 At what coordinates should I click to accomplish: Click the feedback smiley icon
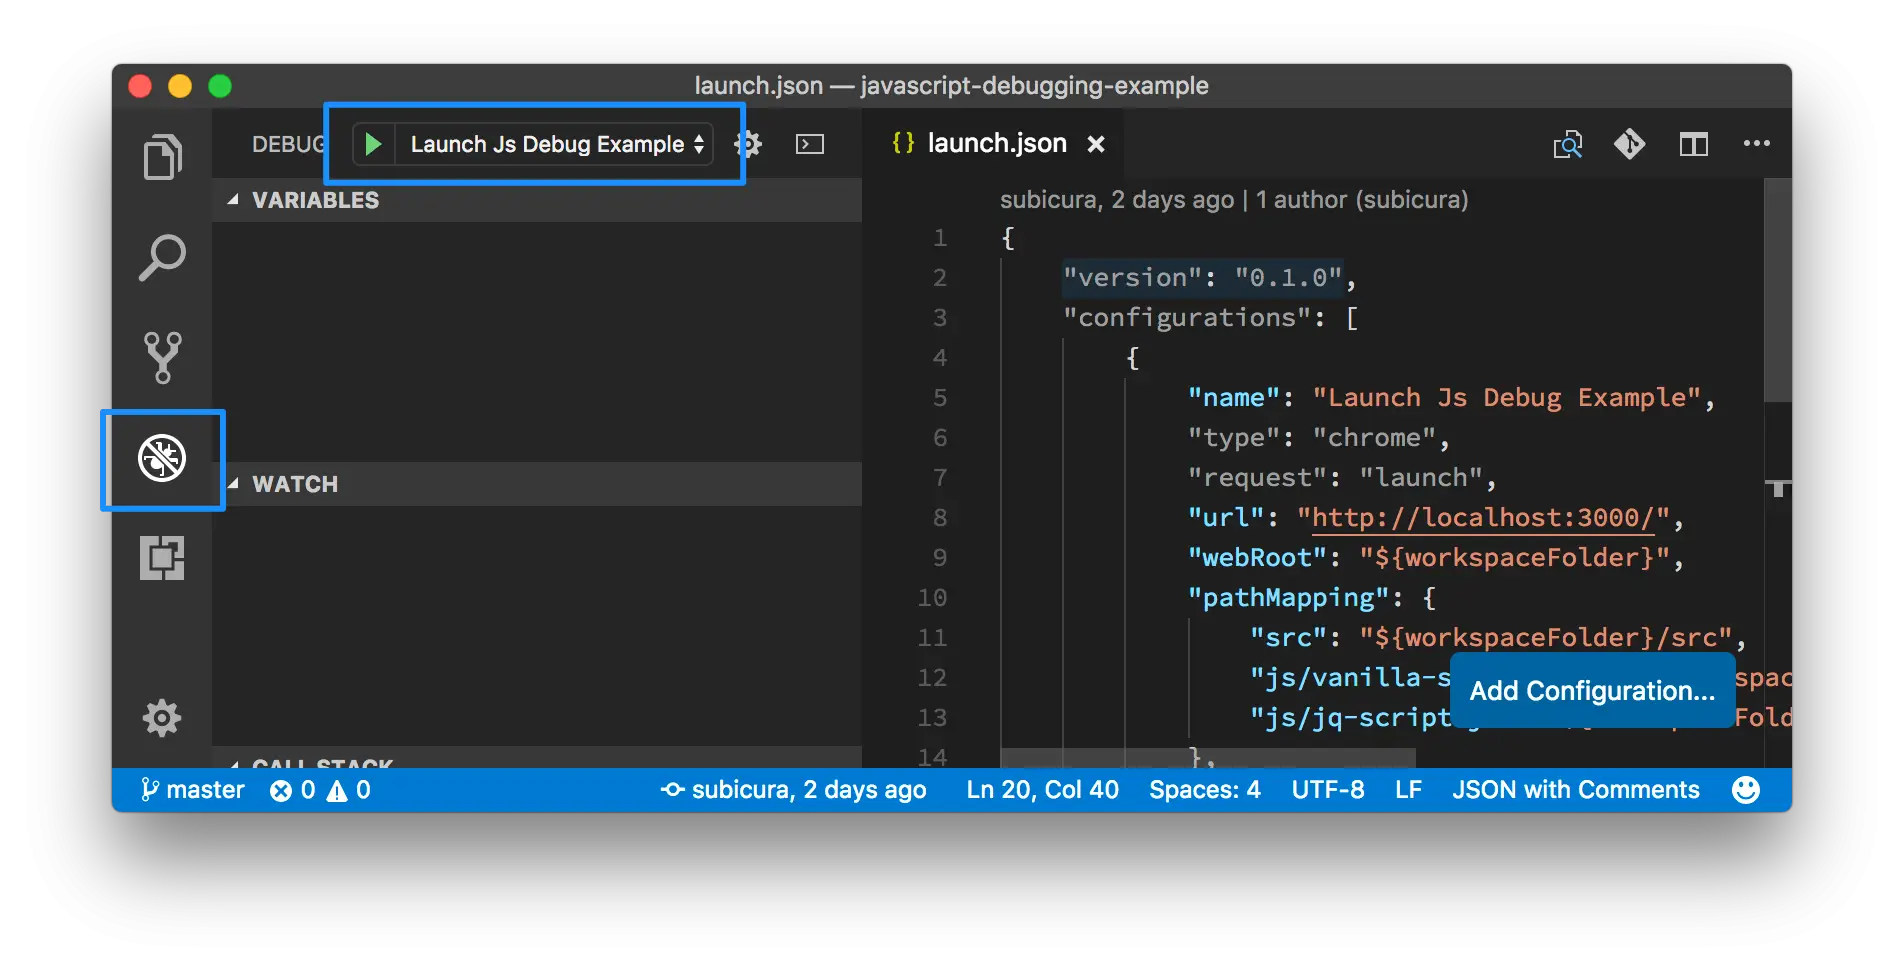point(1746,790)
